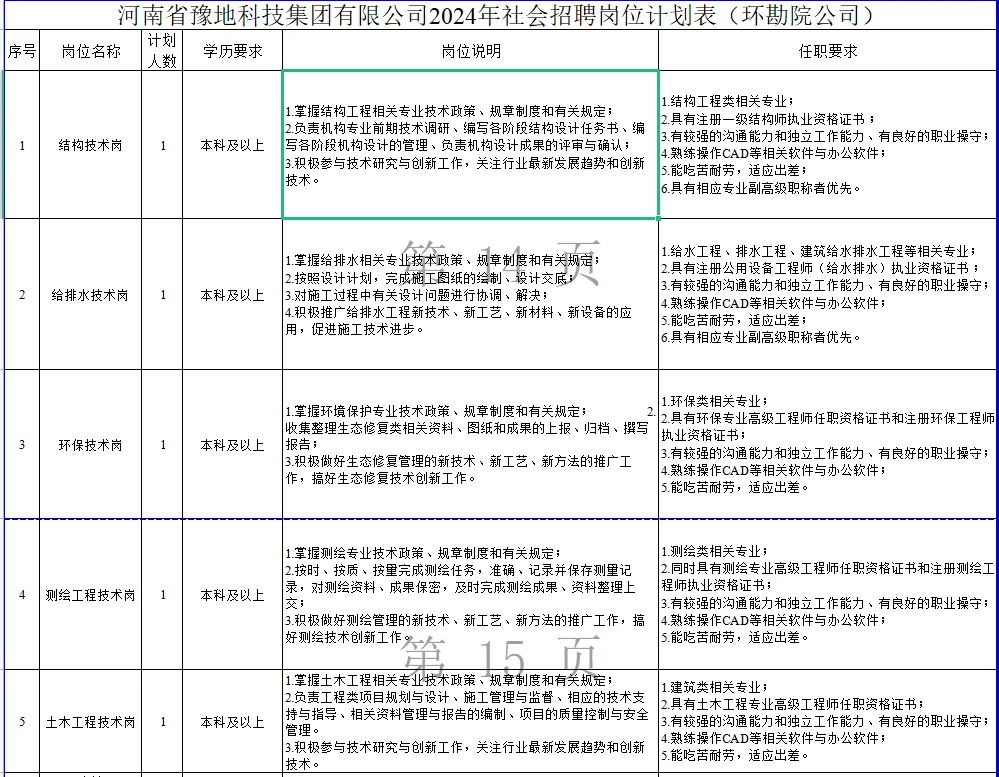Select the 学历要求 header cell
Viewport: 999px width, 777px height.
pos(233,50)
